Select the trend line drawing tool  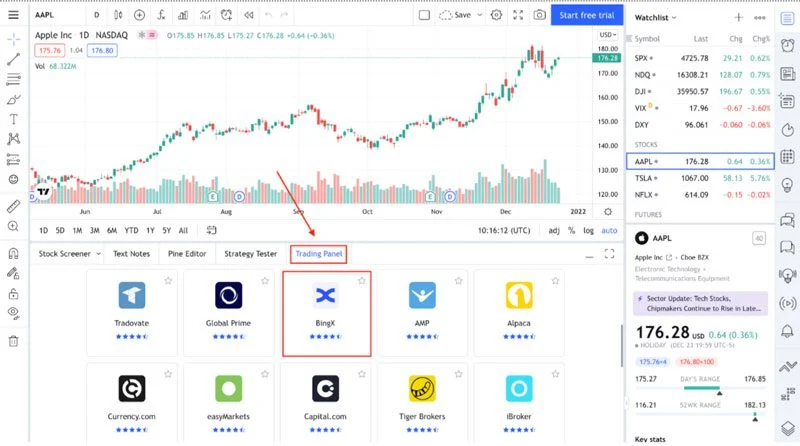click(14, 59)
